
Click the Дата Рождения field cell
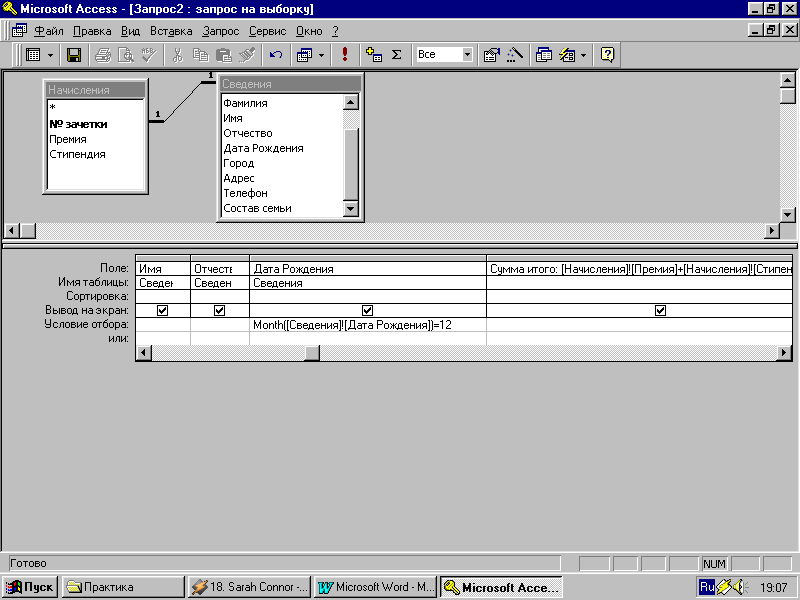coord(368,269)
